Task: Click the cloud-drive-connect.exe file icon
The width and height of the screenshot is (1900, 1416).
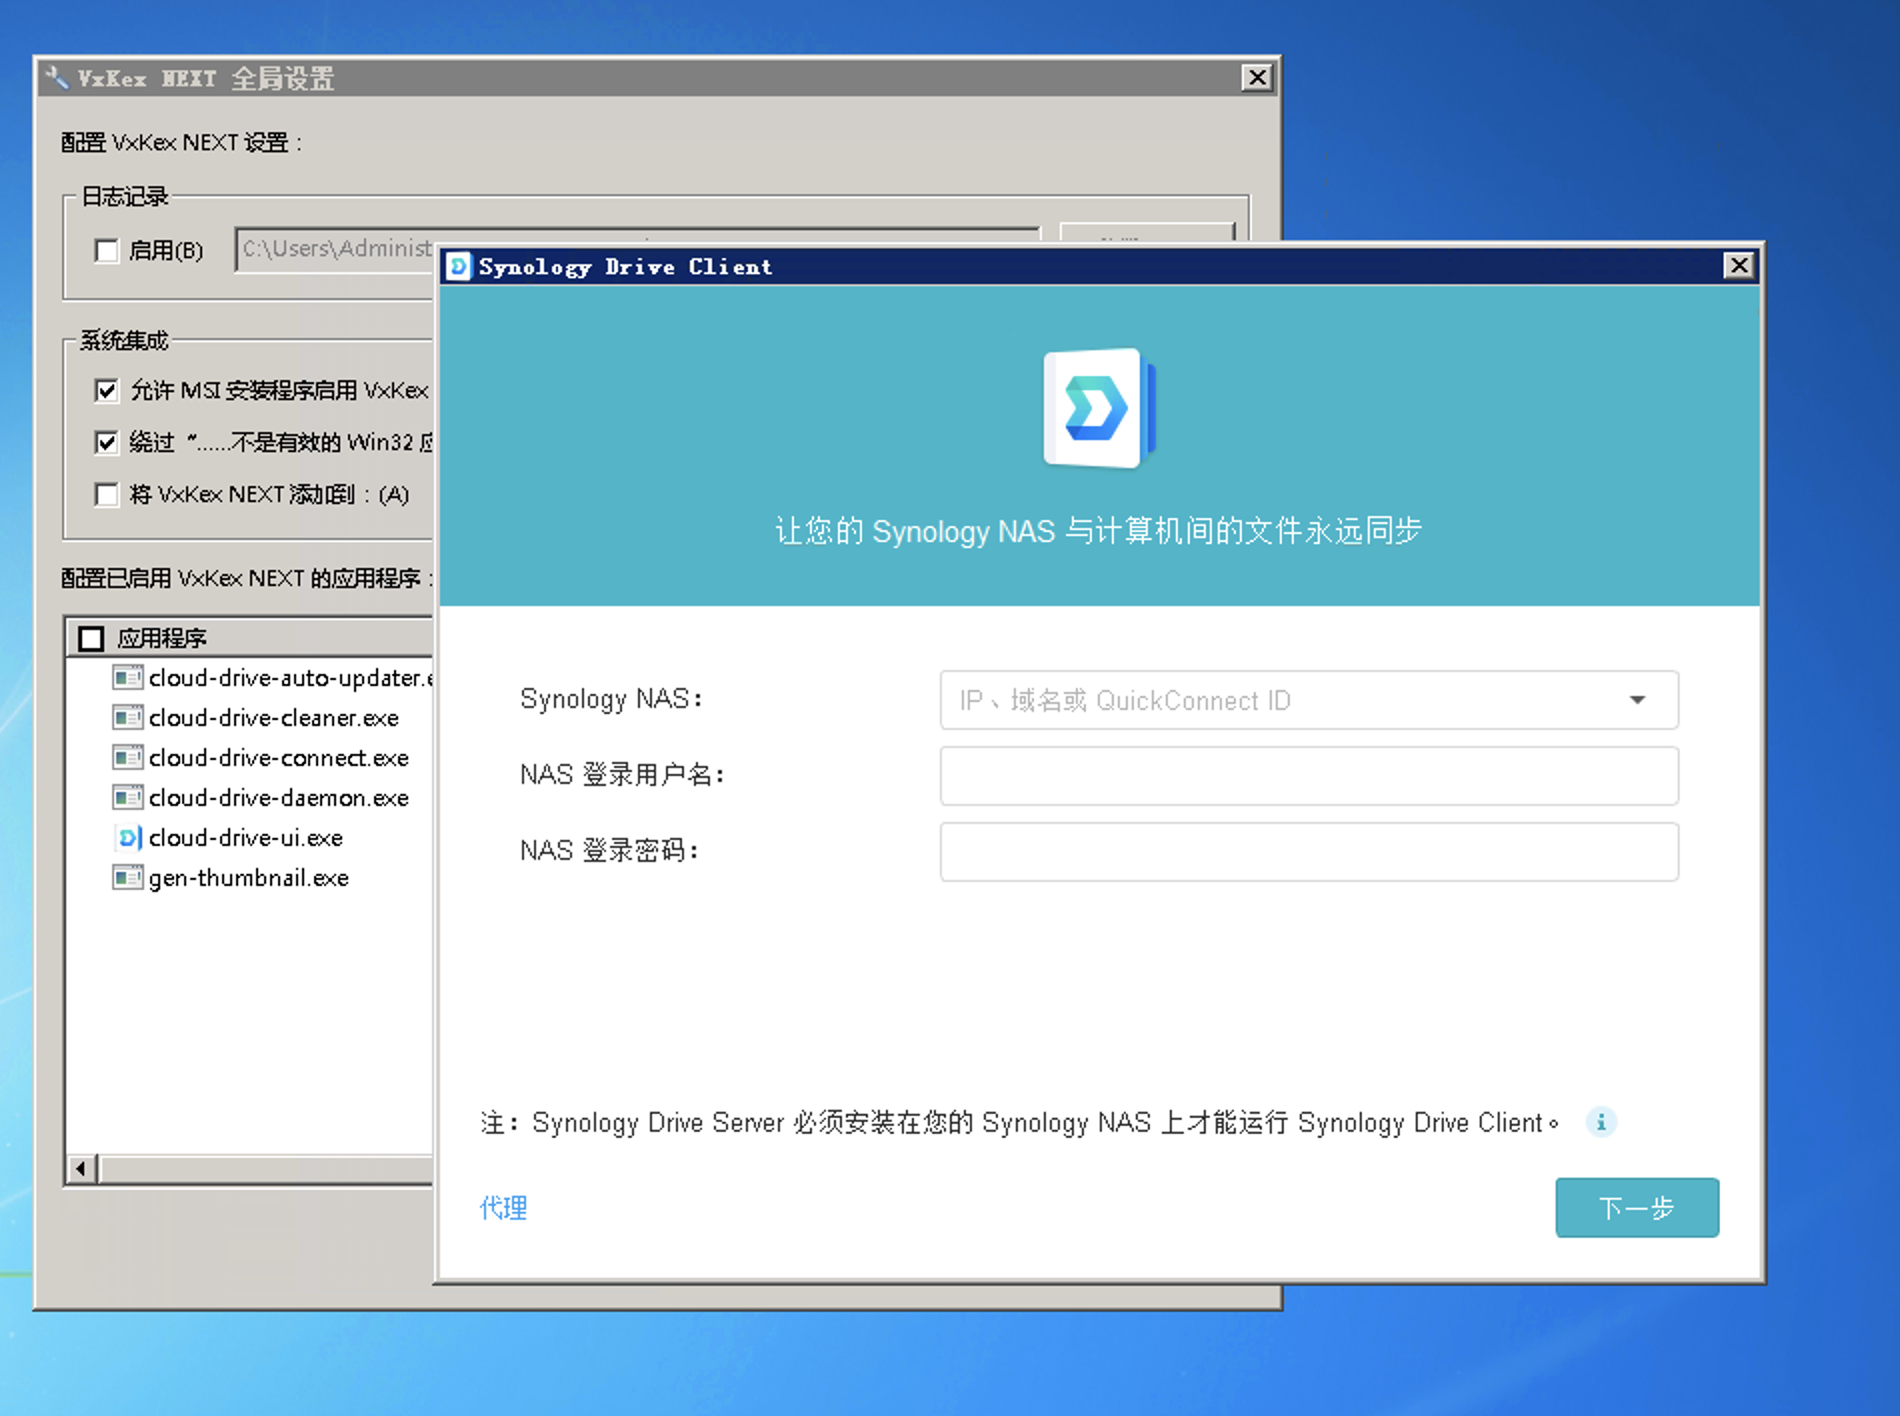Action: coord(128,758)
